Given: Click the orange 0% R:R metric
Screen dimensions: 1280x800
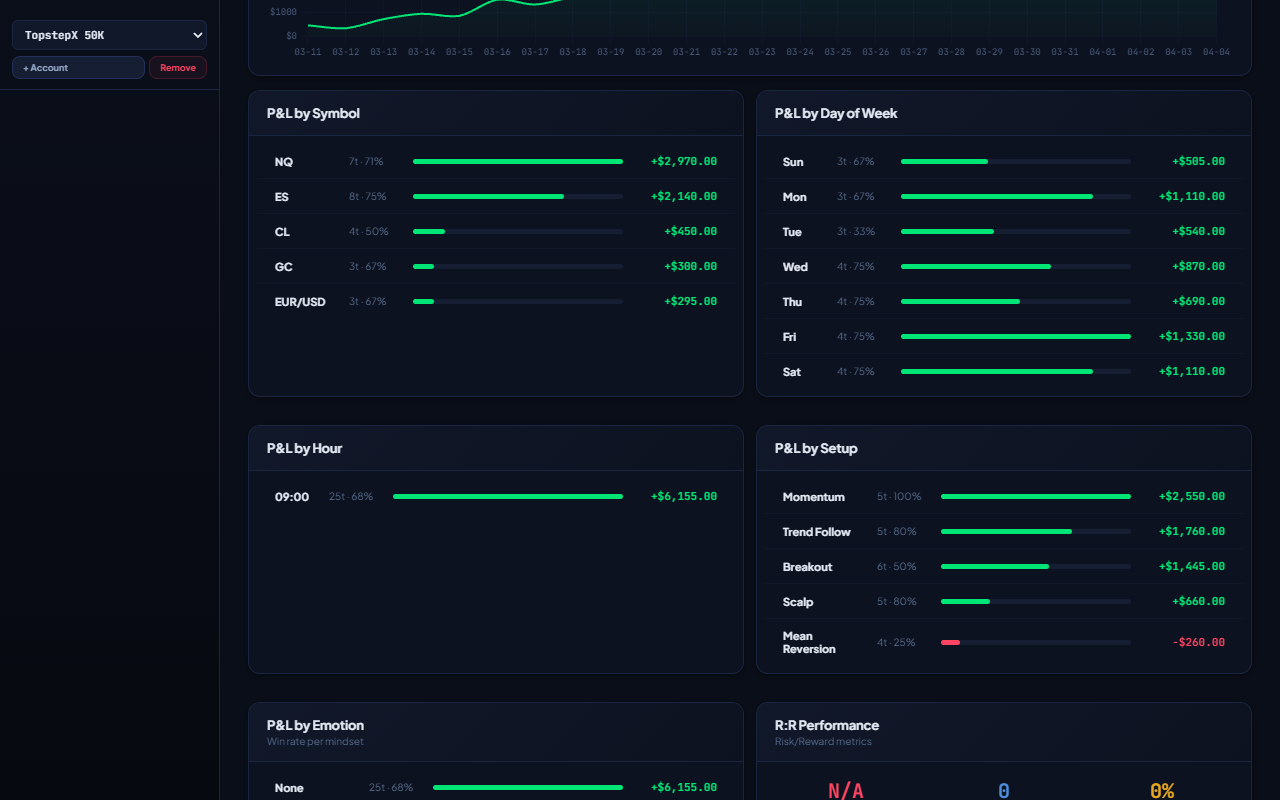Looking at the screenshot, I should (x=1162, y=790).
